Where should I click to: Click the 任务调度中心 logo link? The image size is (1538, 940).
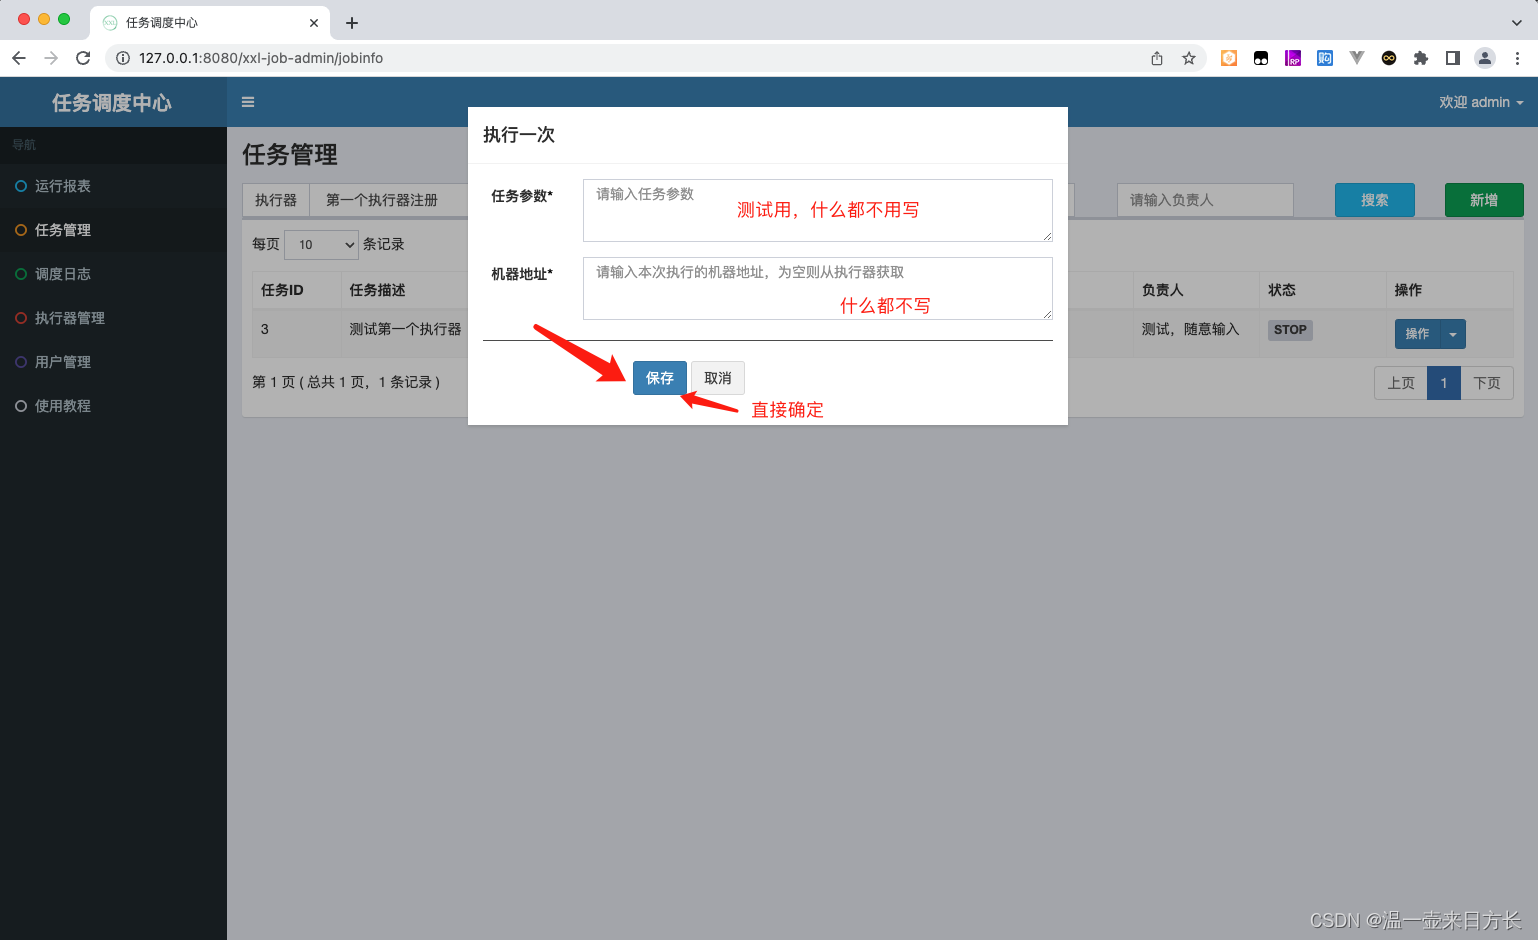(x=112, y=103)
